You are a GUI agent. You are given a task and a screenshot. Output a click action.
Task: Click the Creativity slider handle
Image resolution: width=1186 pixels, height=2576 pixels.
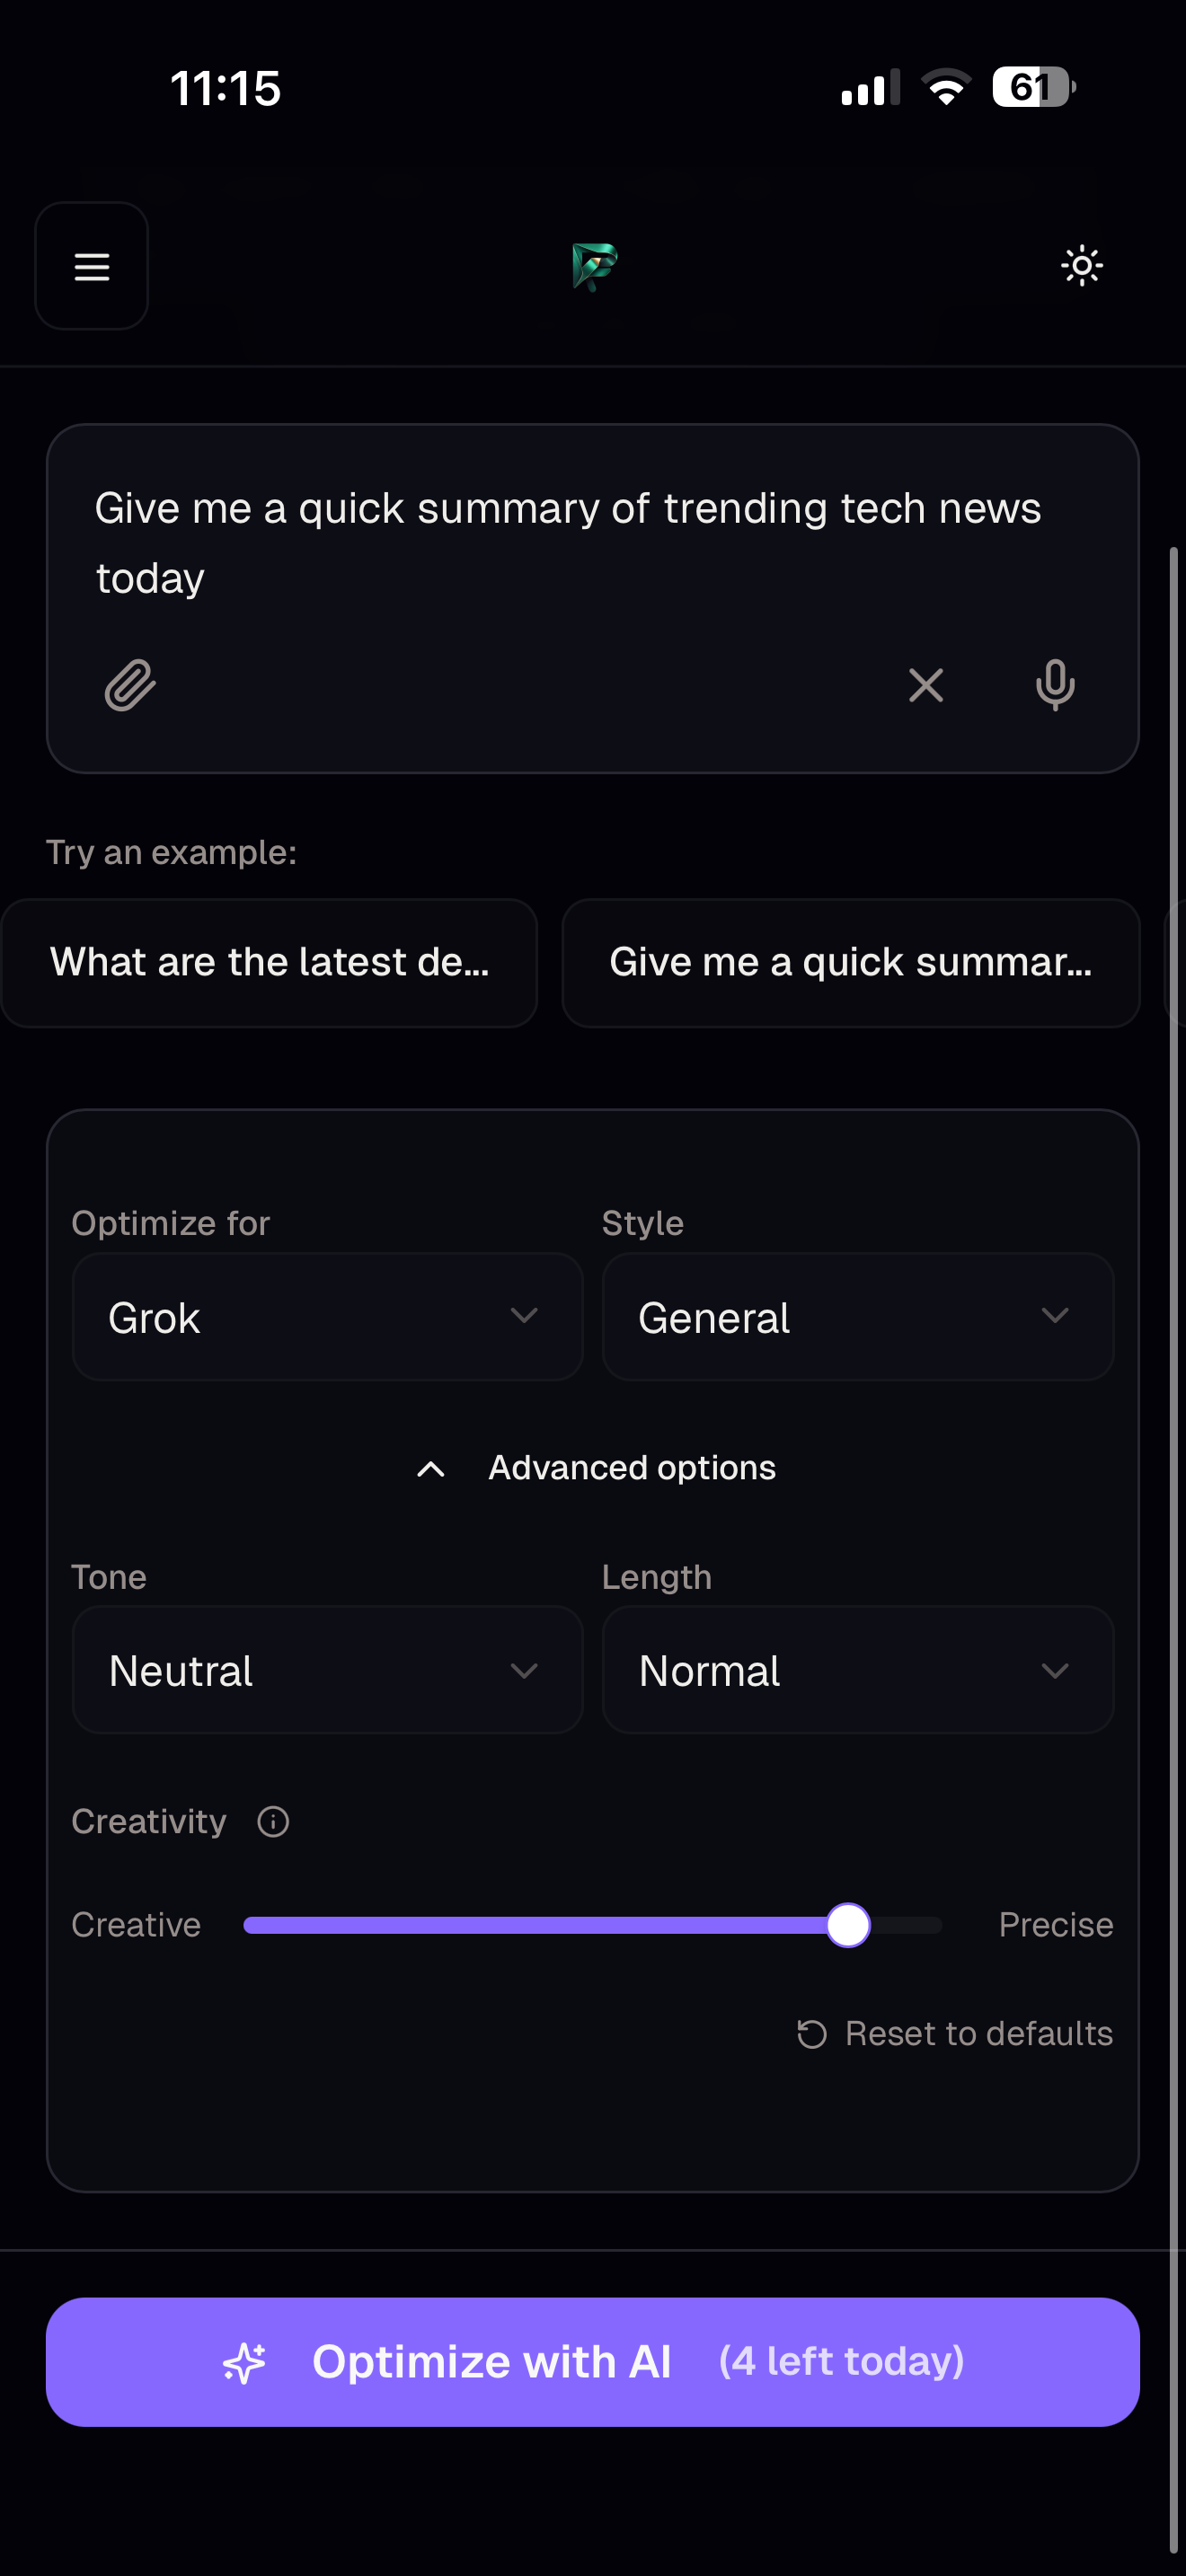tap(848, 1925)
